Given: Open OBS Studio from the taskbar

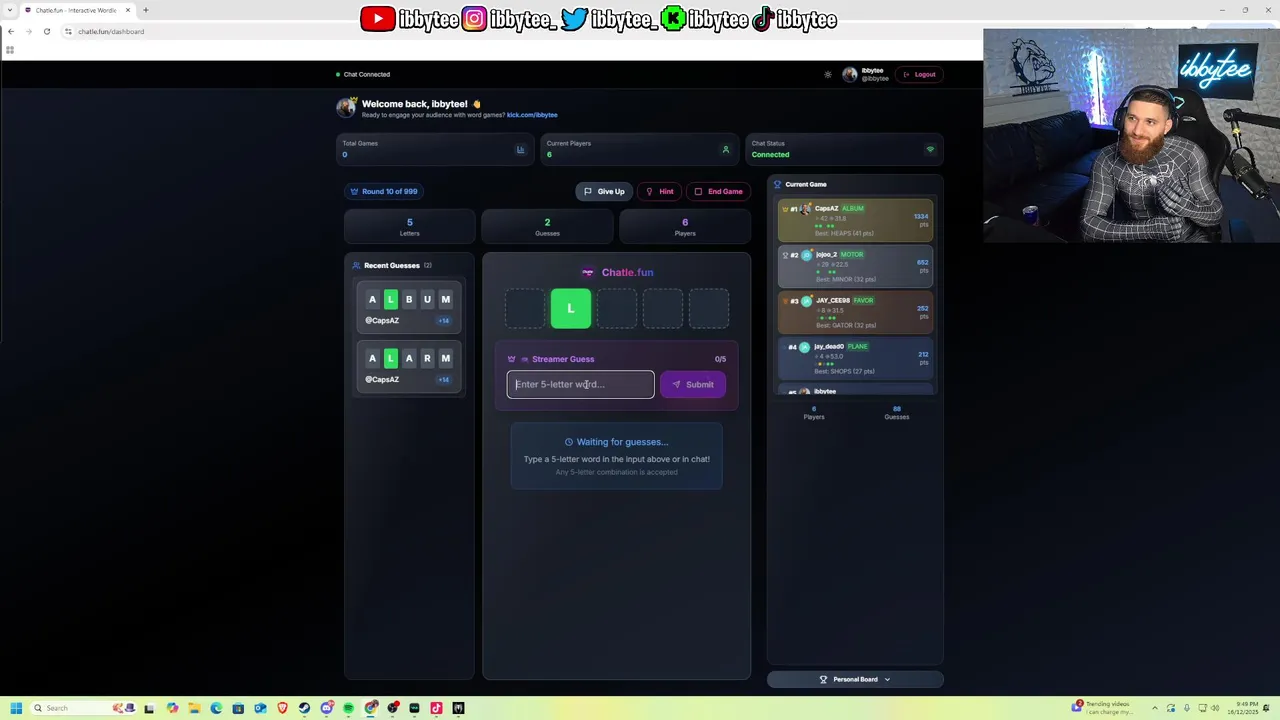Looking at the screenshot, I should (392, 708).
